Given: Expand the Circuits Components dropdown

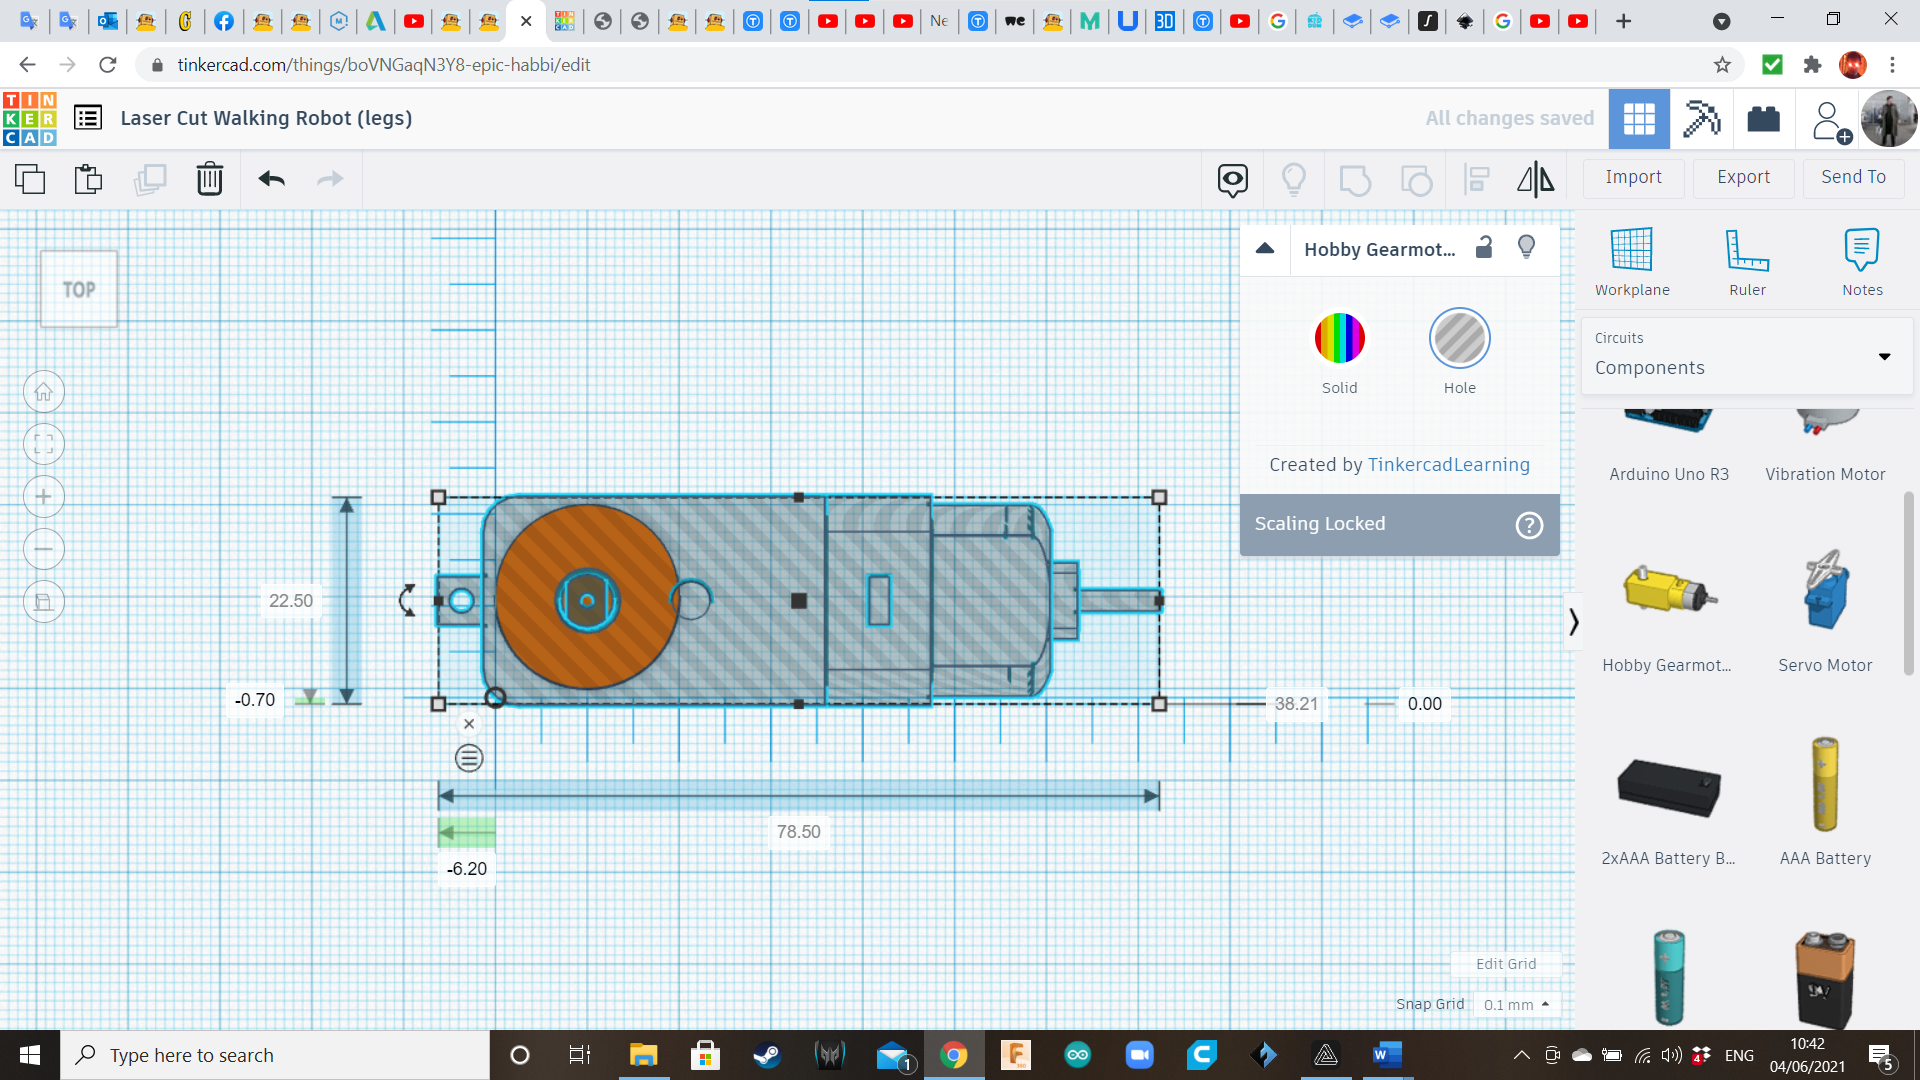Looking at the screenshot, I should 1884,357.
